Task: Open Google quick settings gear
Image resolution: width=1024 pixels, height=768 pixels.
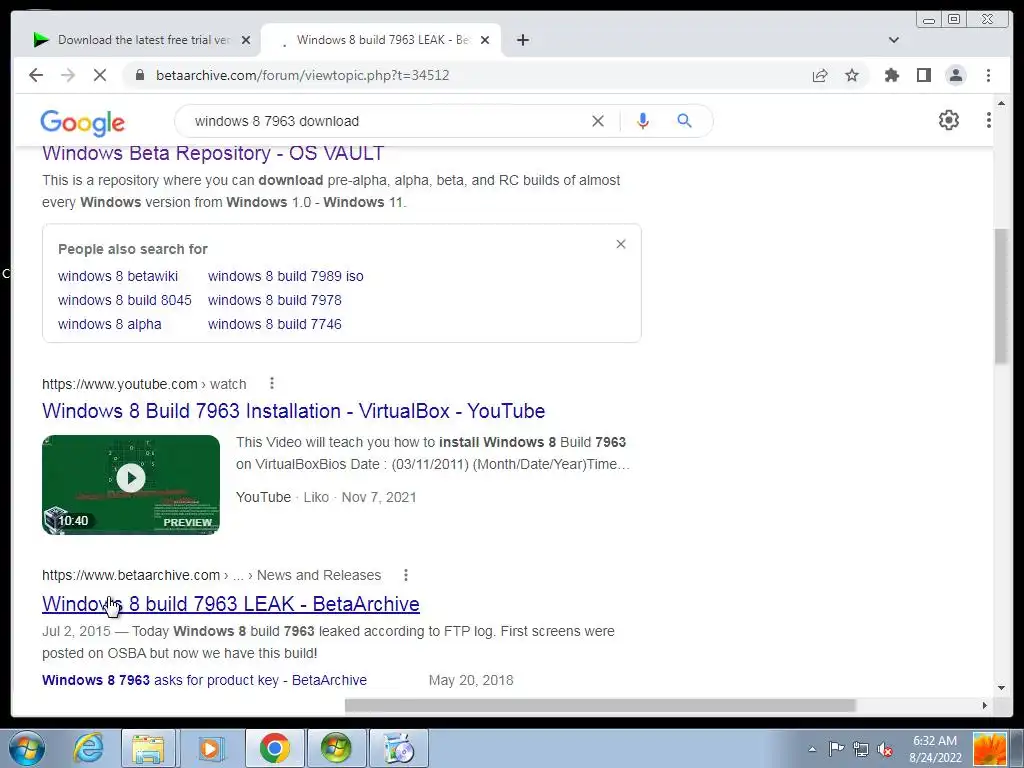Action: (x=948, y=120)
